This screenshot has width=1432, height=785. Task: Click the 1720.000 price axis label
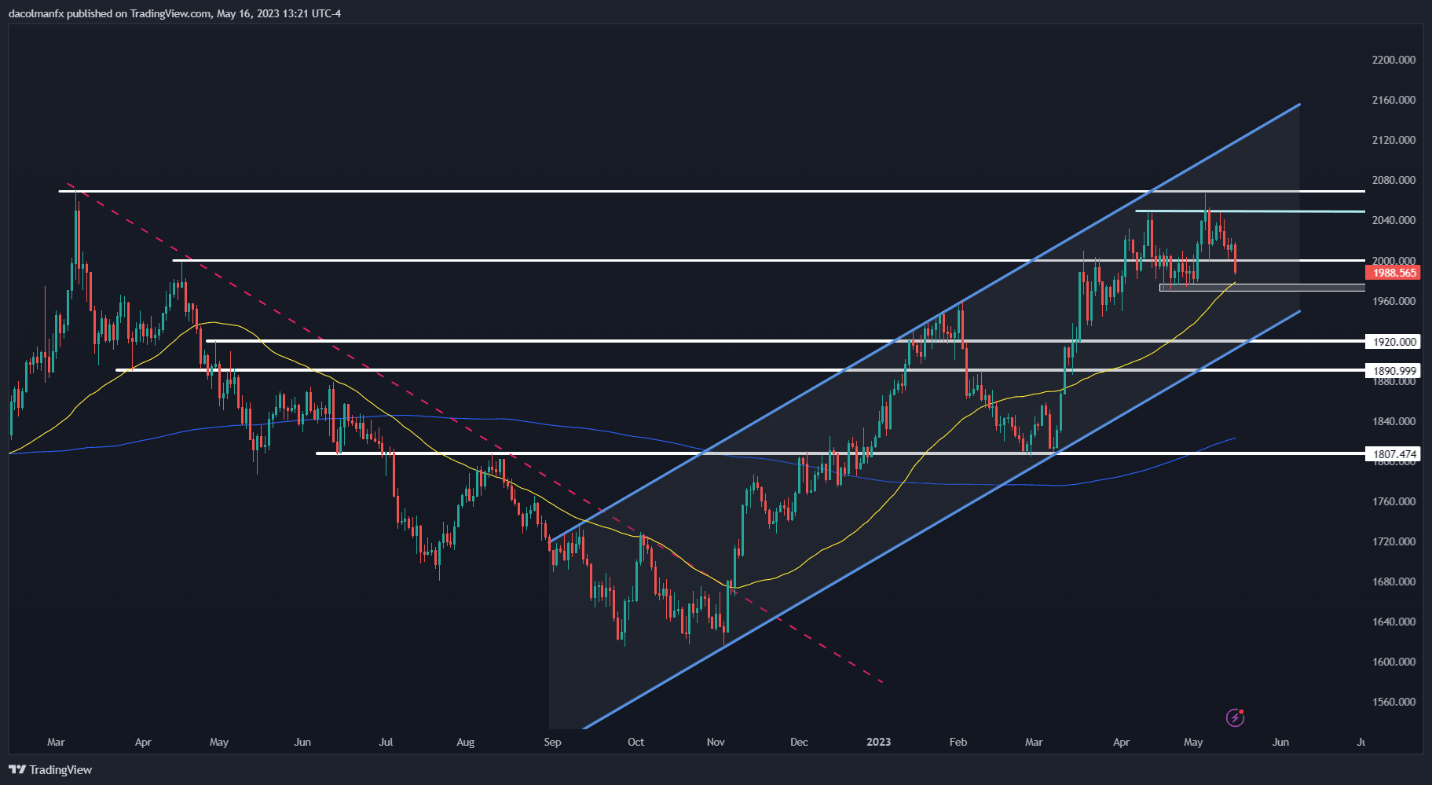pos(1395,541)
